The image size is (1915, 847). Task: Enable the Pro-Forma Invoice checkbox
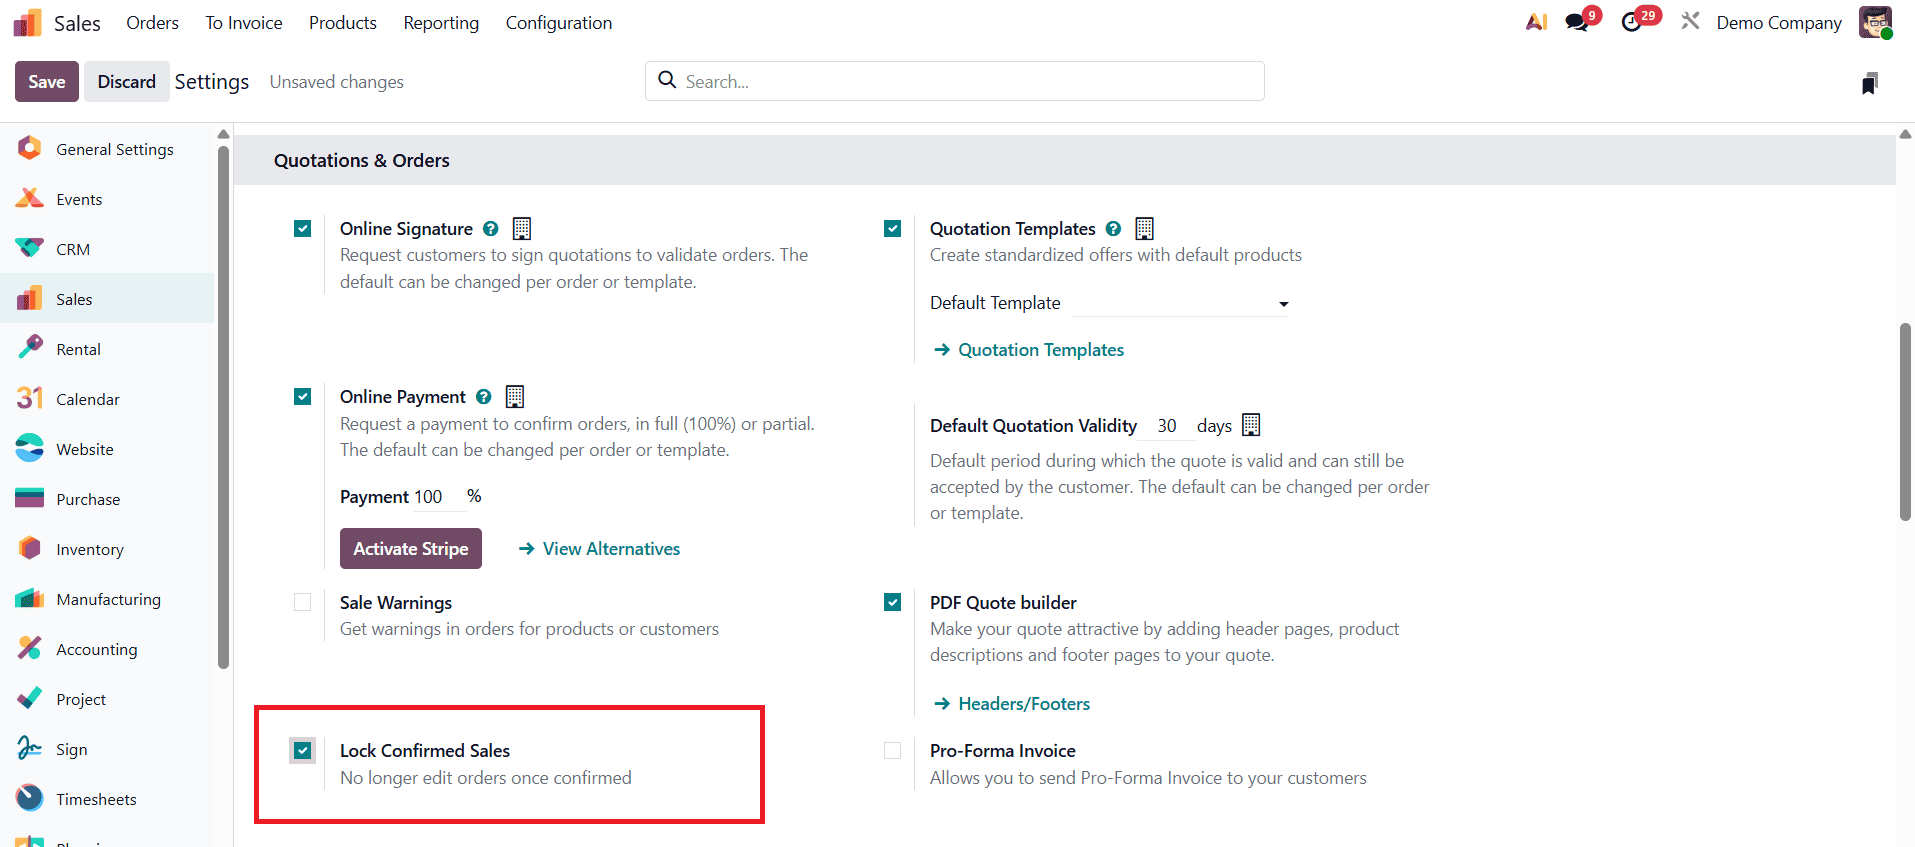point(893,751)
